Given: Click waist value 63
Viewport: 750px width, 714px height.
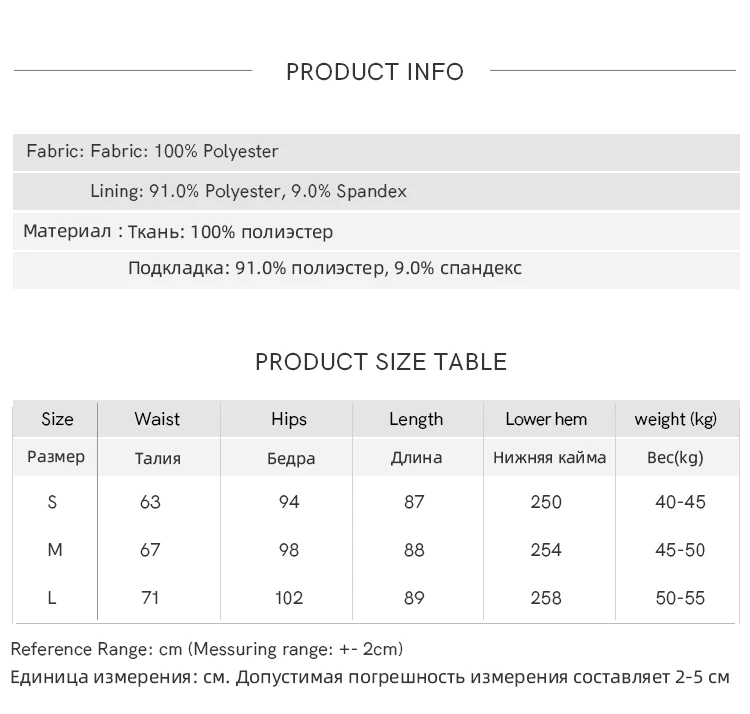Looking at the screenshot, I should (150, 502).
